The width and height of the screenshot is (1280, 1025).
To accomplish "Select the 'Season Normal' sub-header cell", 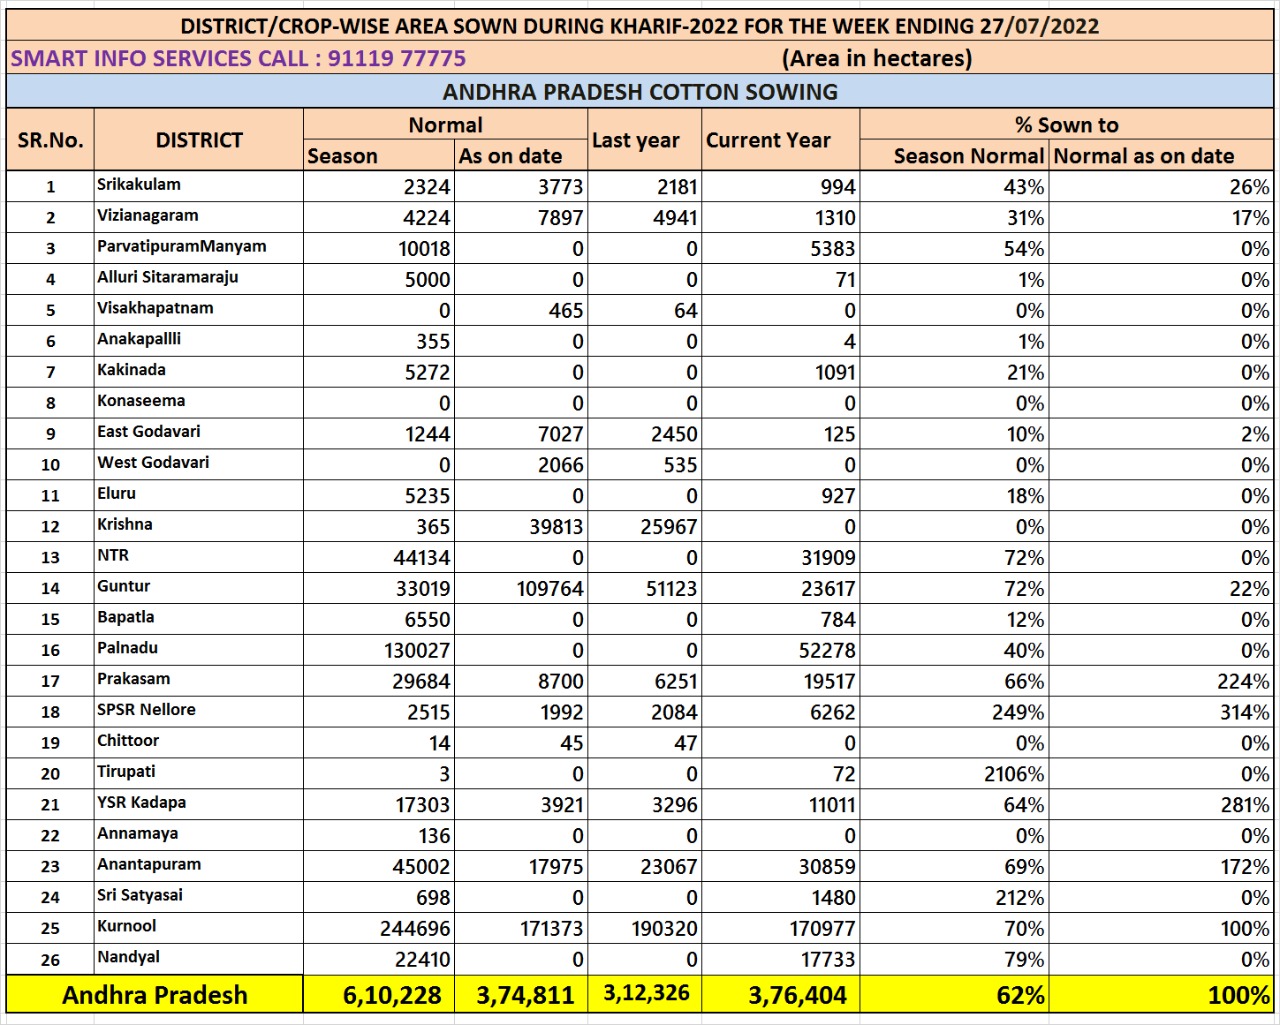I will (967, 156).
